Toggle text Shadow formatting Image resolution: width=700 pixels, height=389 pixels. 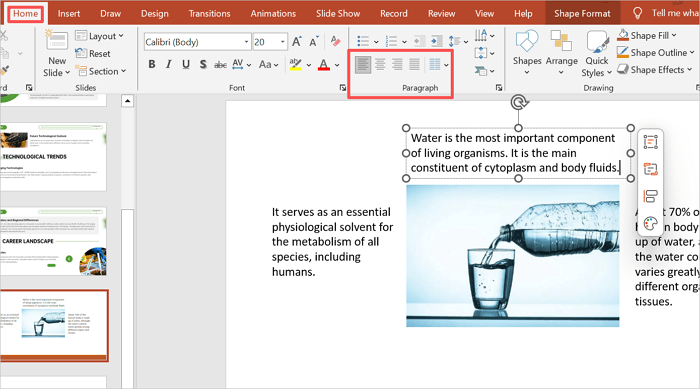click(203, 65)
